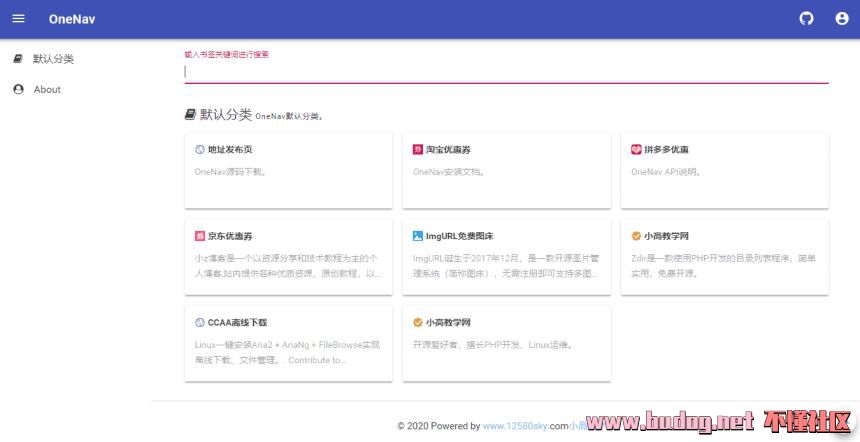Click the book icon in 默认分类 heading
Screen dimensions: 860x442
pyautogui.click(x=190, y=115)
